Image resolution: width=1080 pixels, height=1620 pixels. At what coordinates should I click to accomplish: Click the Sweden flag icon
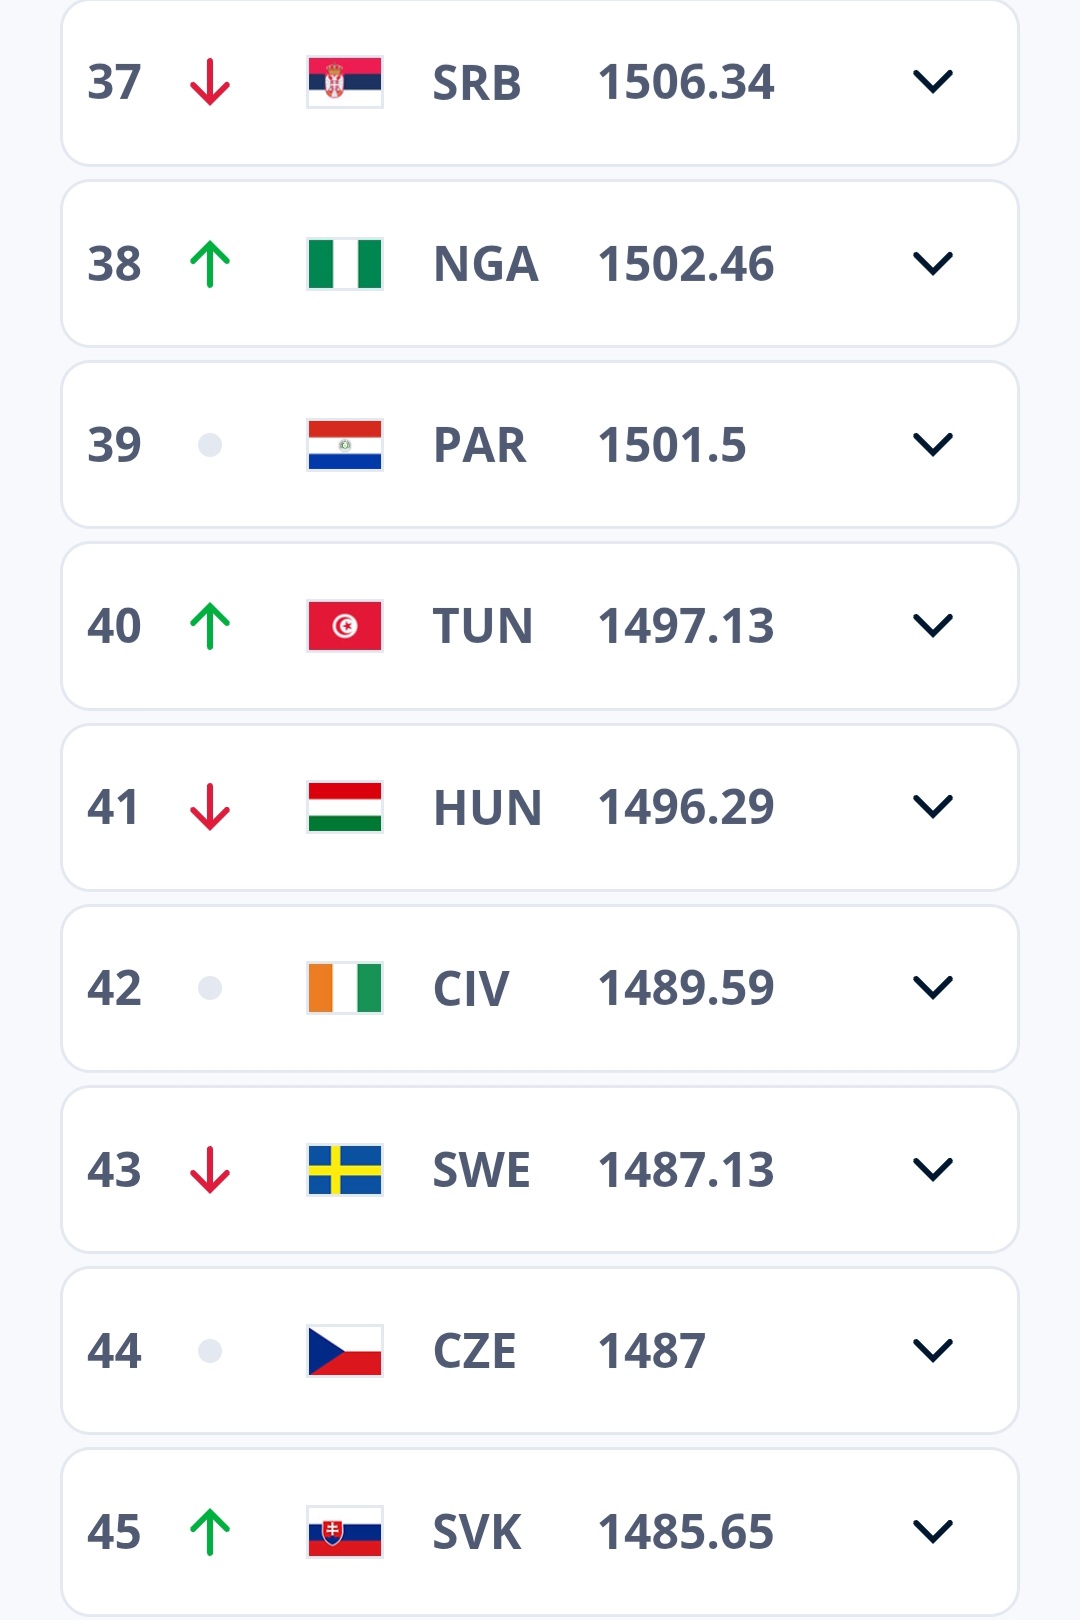coord(345,1170)
